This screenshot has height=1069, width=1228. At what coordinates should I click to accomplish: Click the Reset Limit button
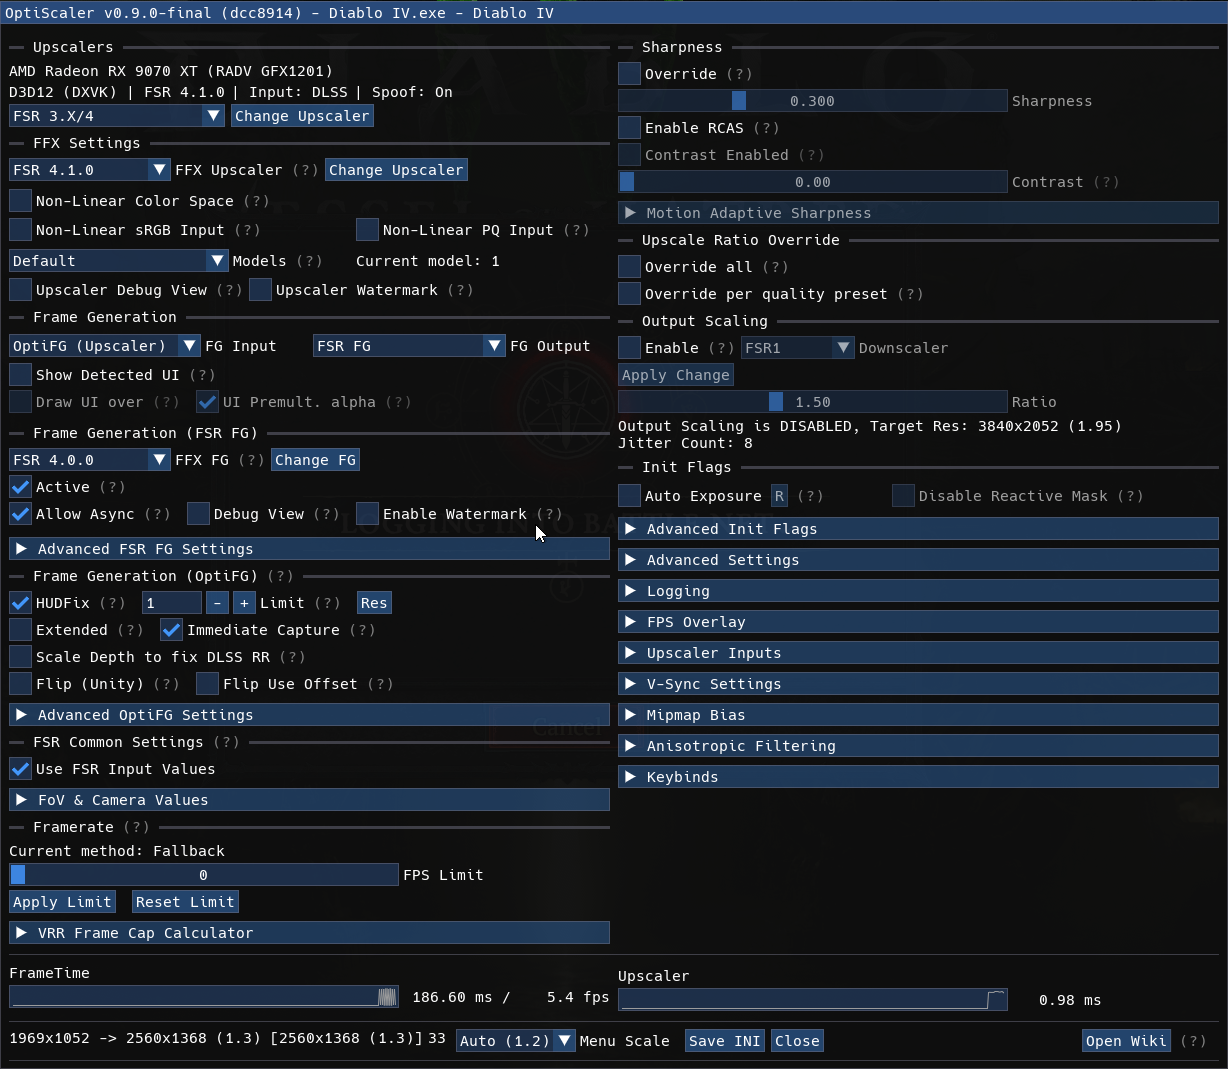(x=185, y=902)
